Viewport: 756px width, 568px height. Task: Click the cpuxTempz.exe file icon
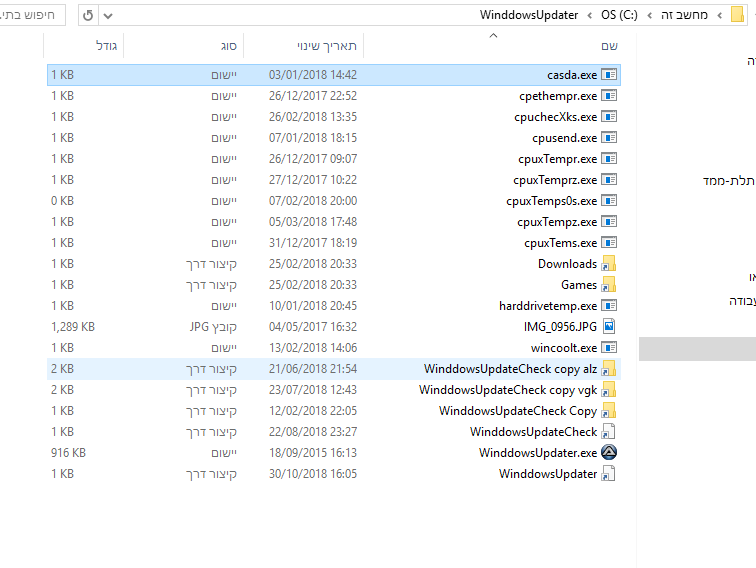click(609, 222)
